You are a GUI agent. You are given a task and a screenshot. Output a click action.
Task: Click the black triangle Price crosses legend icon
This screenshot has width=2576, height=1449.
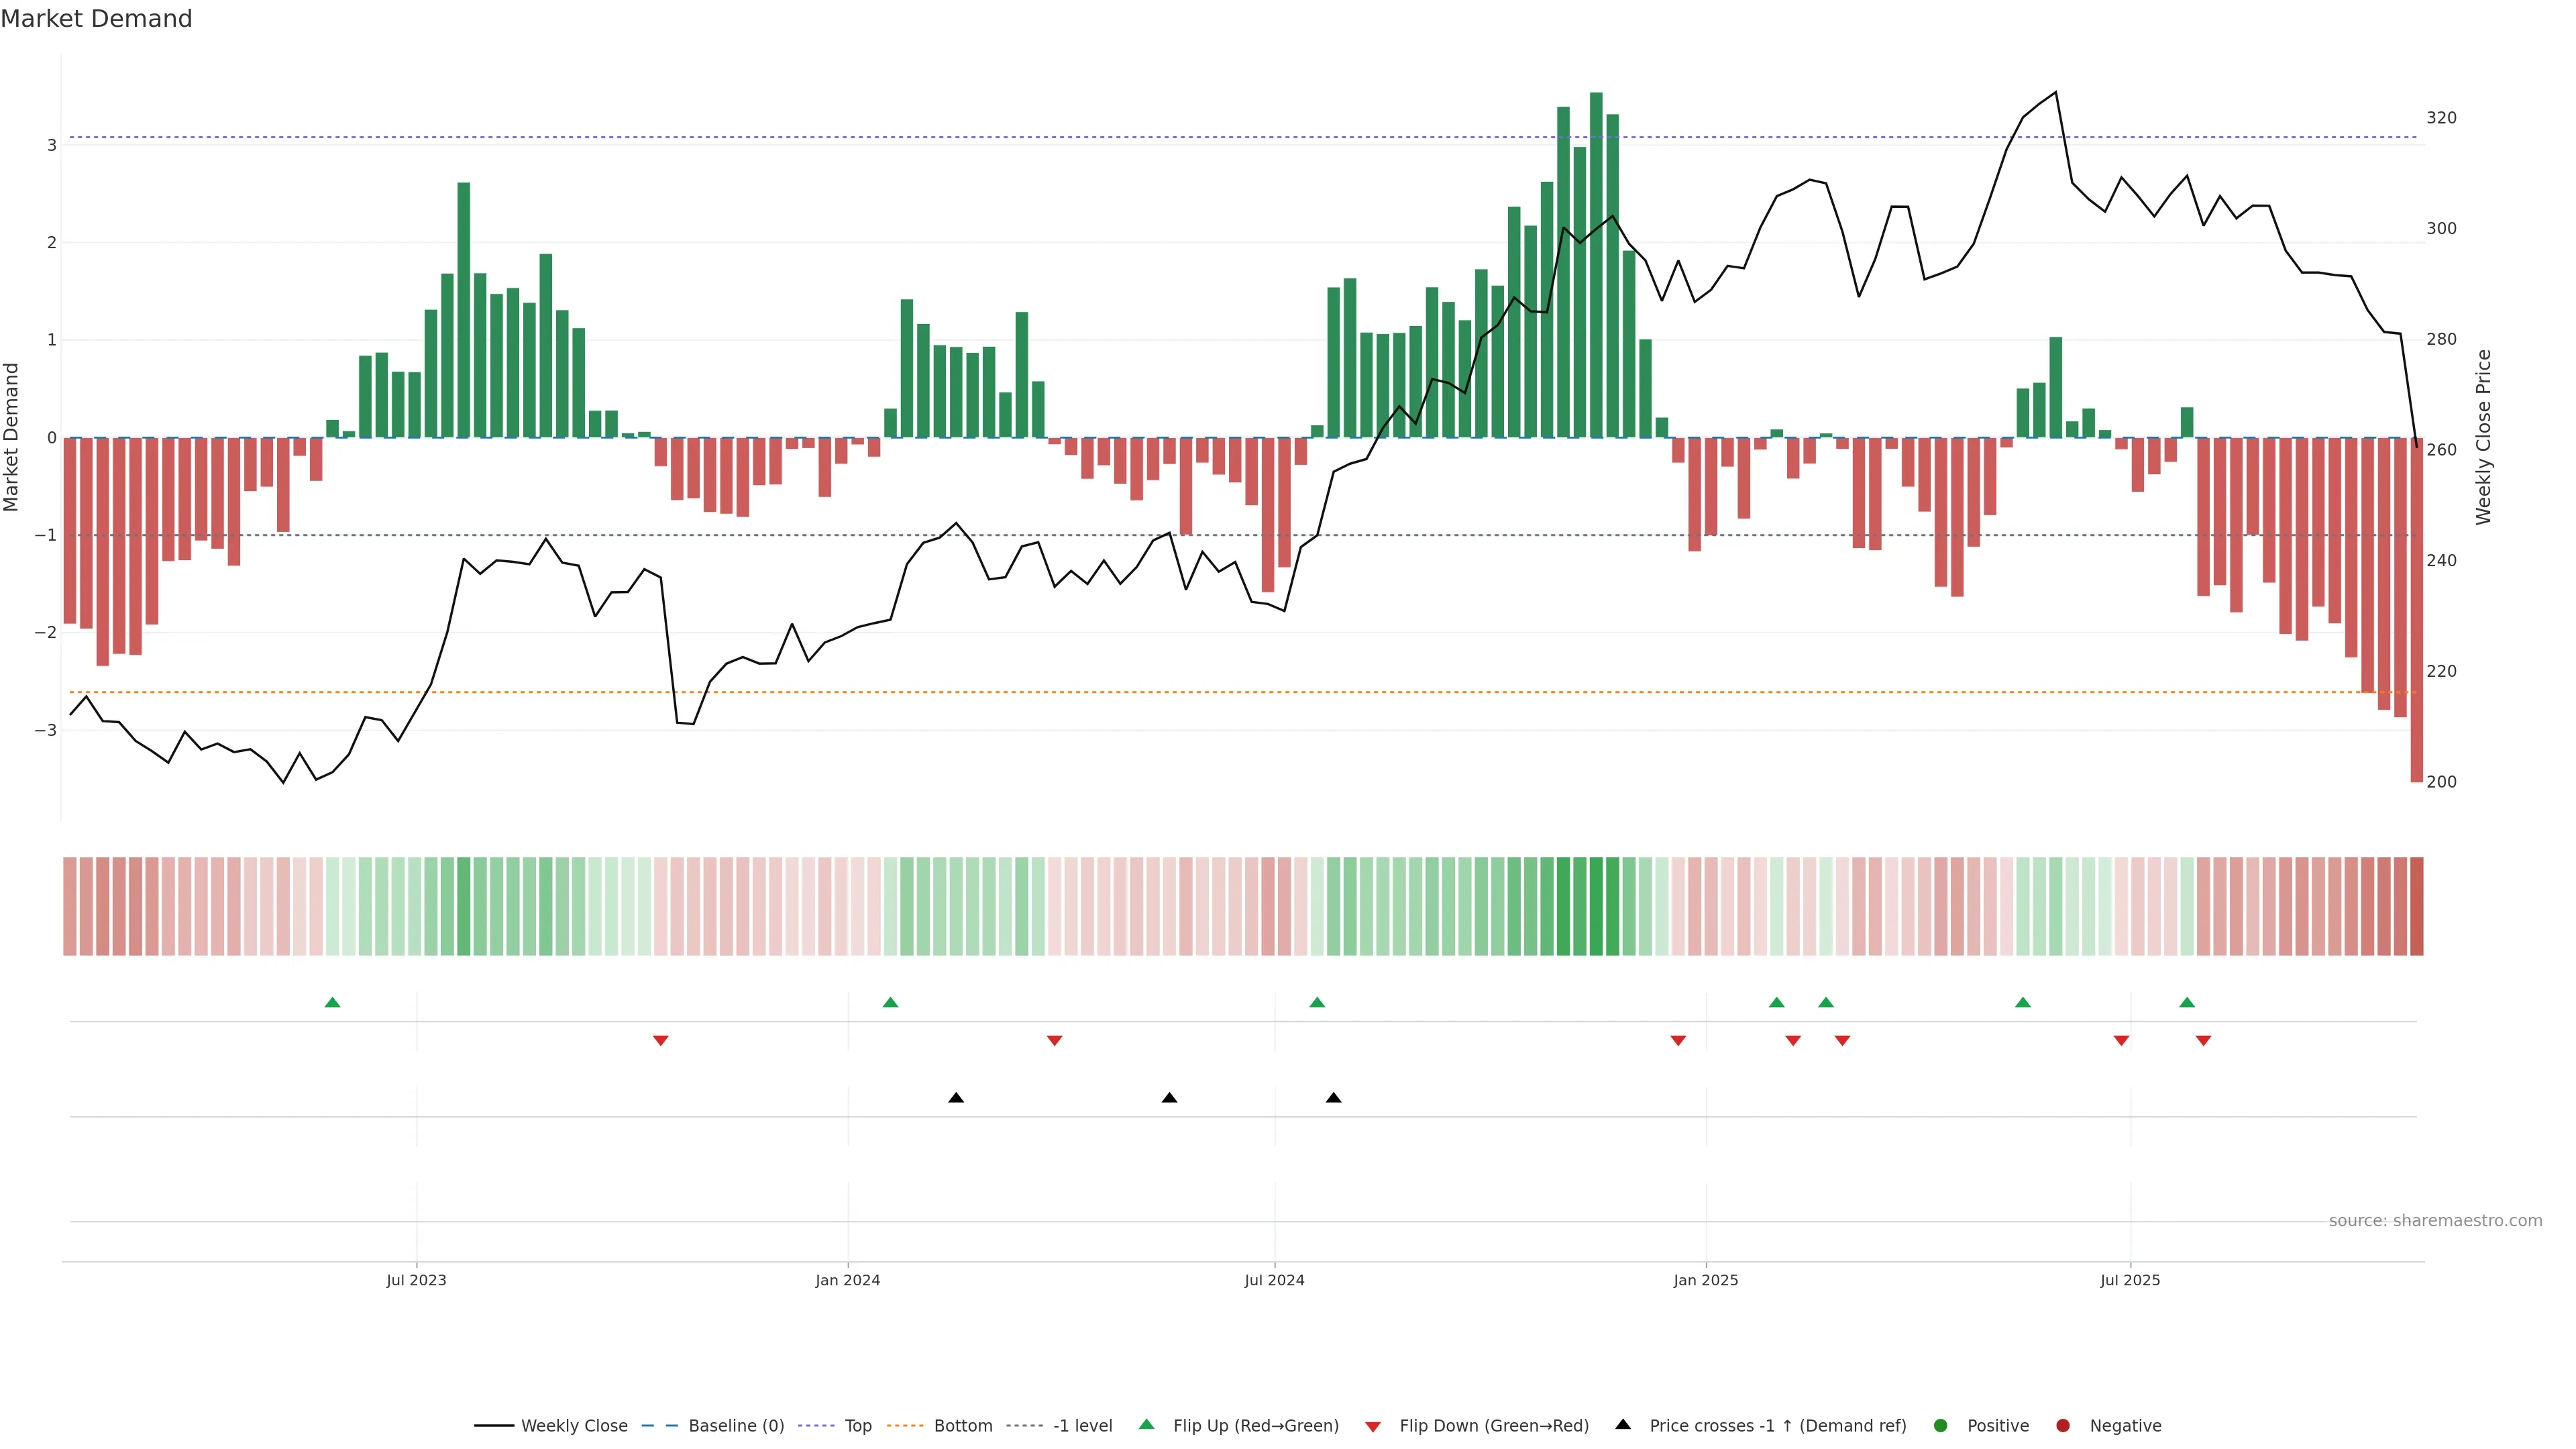(x=1623, y=1424)
